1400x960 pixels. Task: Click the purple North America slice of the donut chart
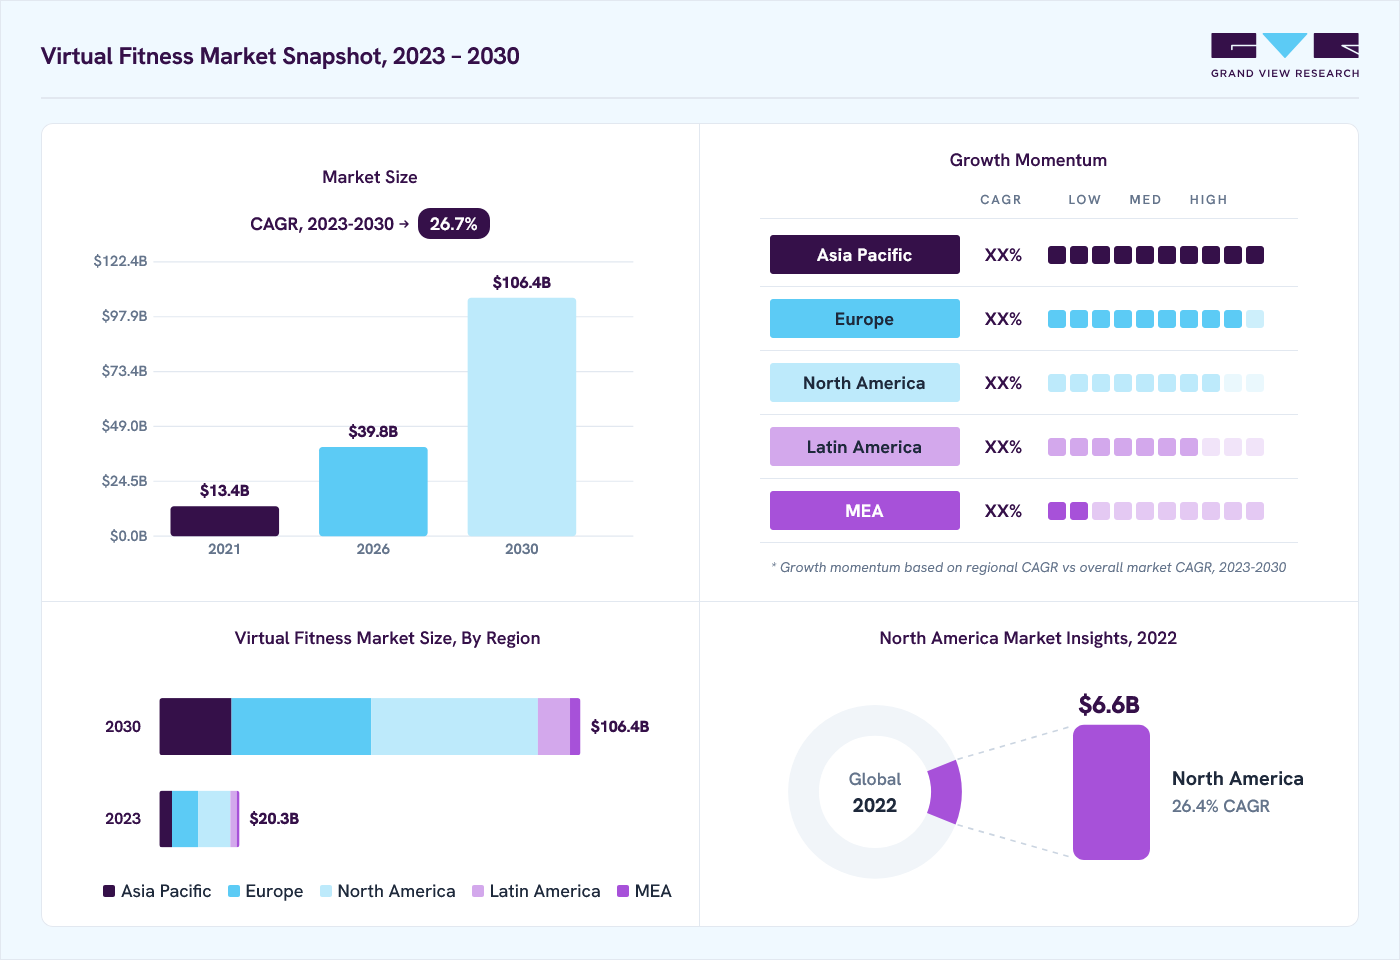point(946,792)
